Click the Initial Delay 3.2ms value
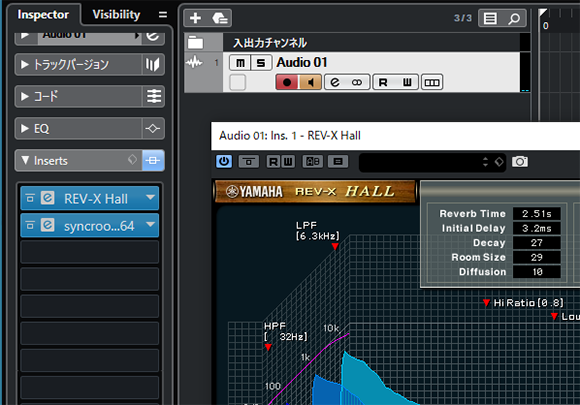 tap(537, 228)
